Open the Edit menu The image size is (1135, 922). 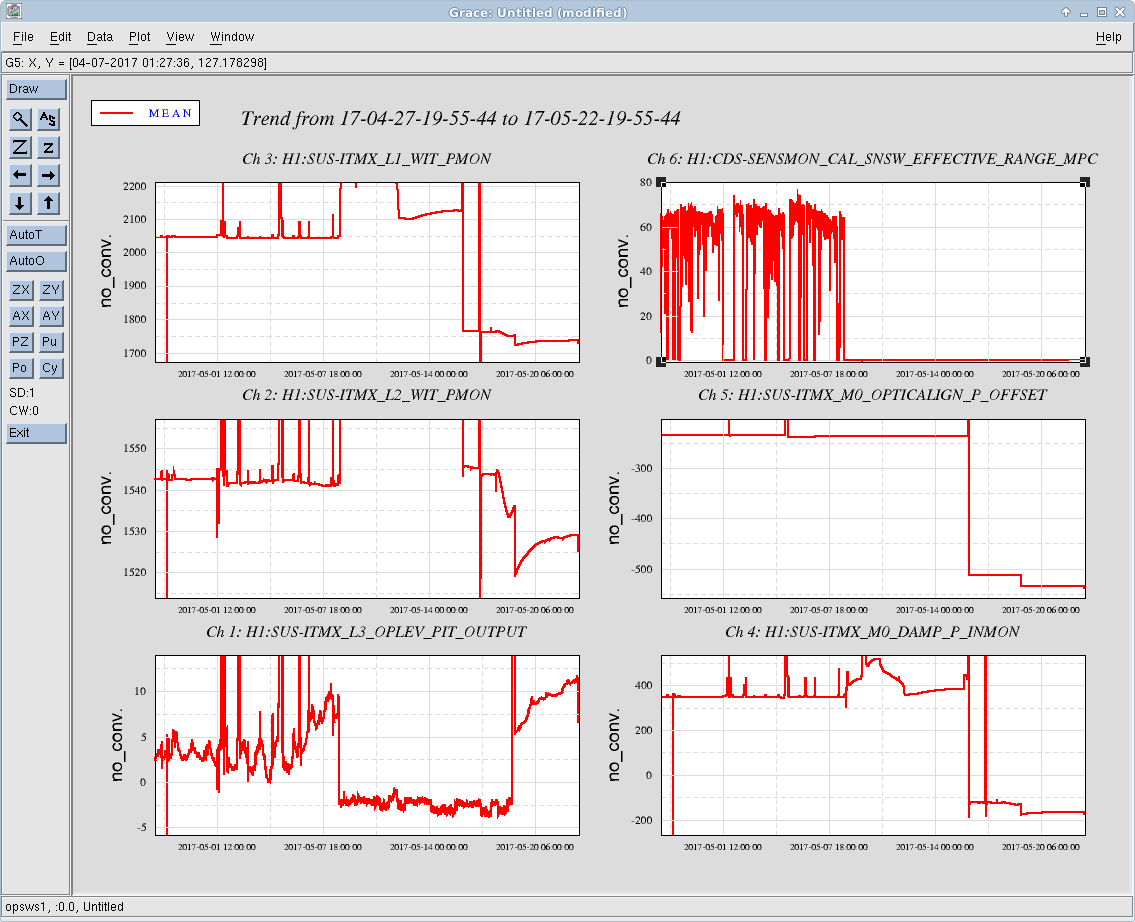click(61, 37)
